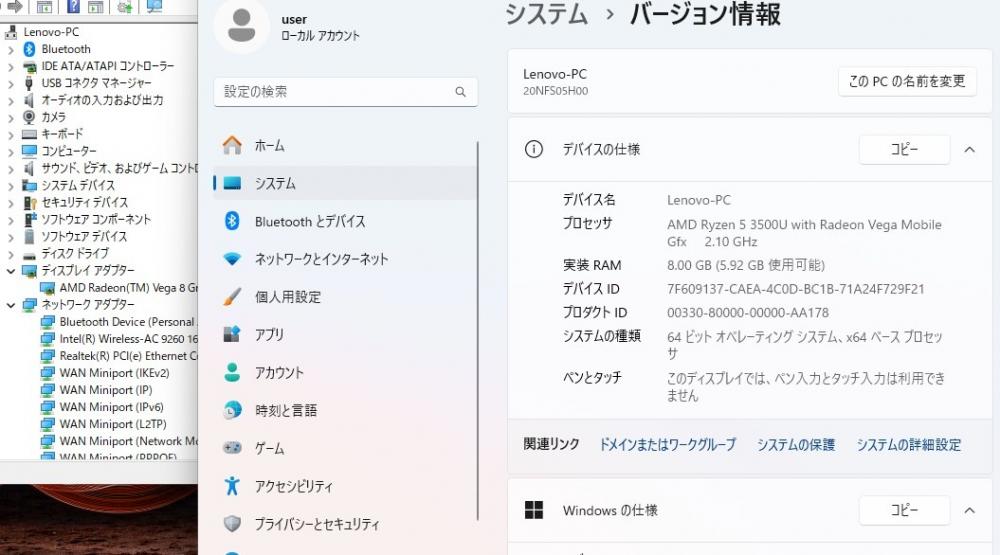Click the security device key icon
This screenshot has height=555, width=1000.
tap(29, 202)
